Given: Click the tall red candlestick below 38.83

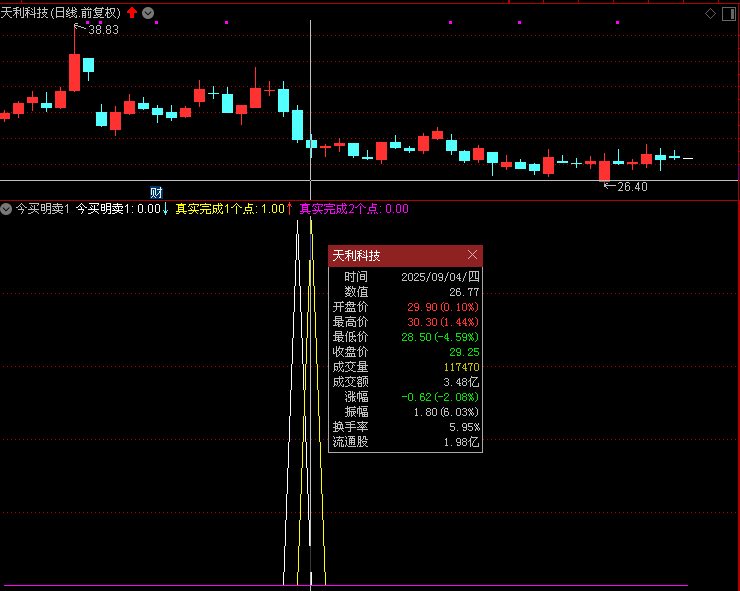Looking at the screenshot, I should click(75, 72).
